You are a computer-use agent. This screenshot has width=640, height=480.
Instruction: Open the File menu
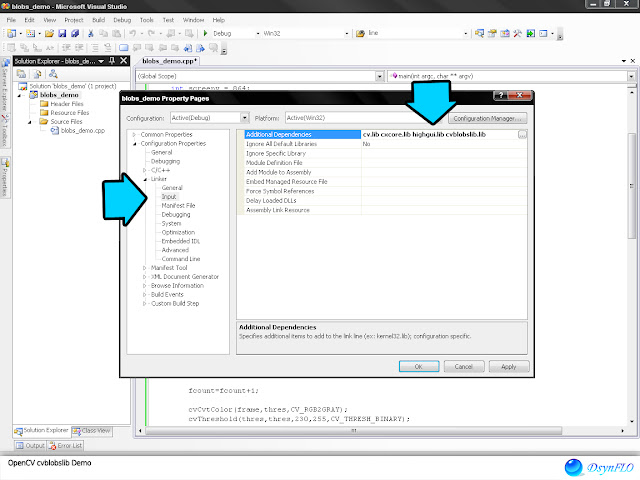(11, 20)
